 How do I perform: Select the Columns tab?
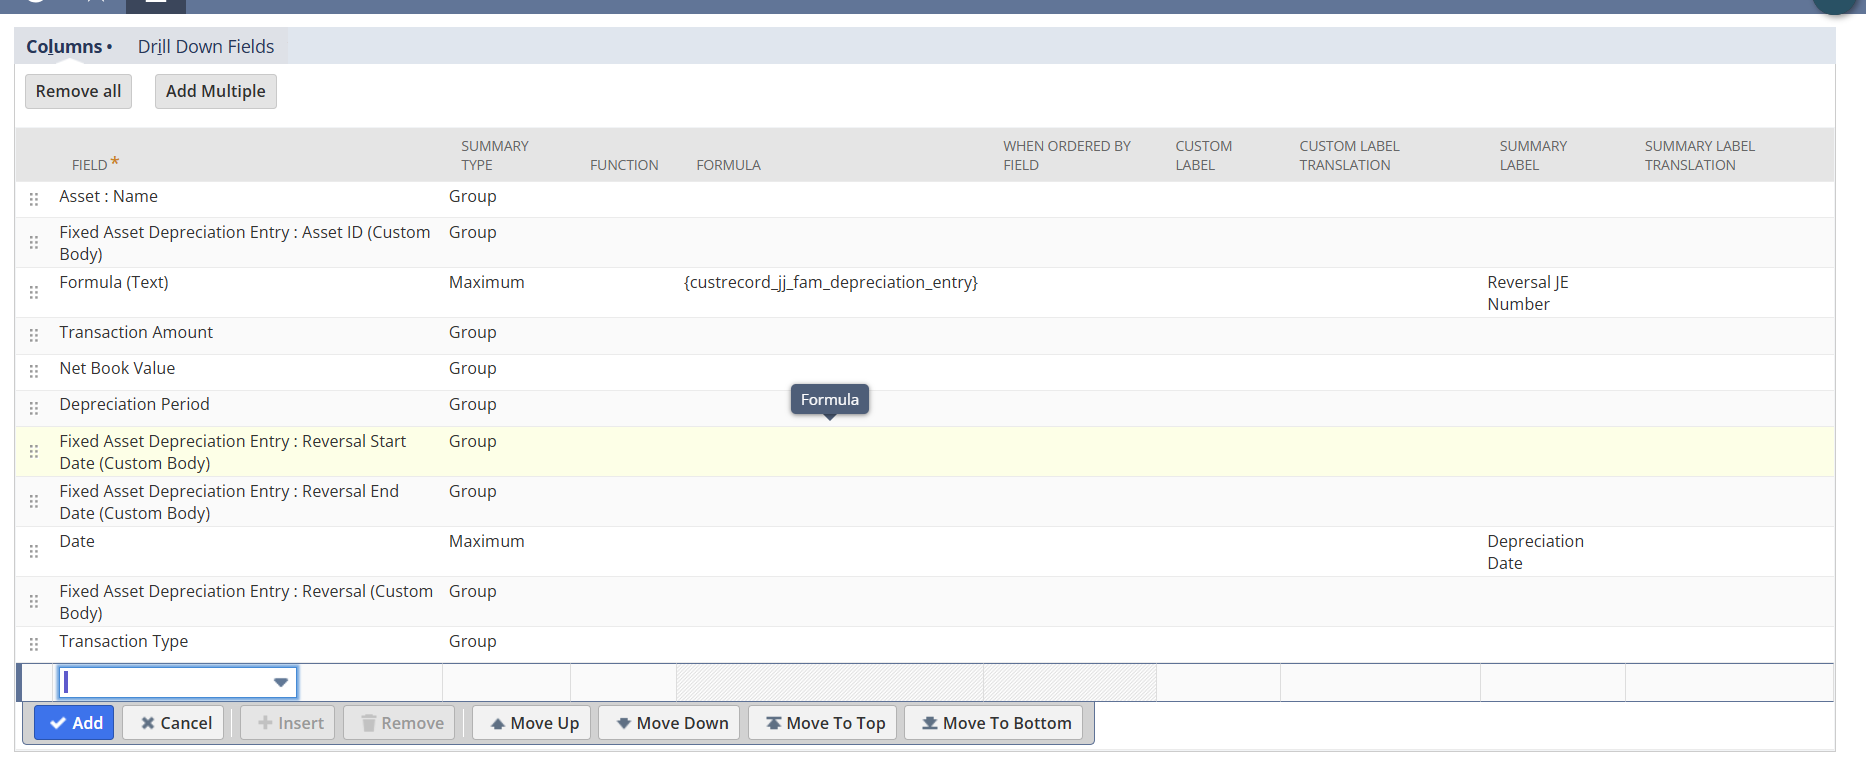click(64, 47)
